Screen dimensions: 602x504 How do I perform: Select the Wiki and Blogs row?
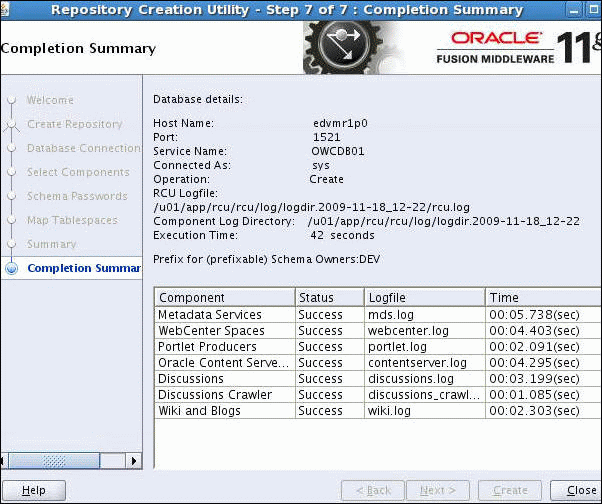(x=378, y=411)
